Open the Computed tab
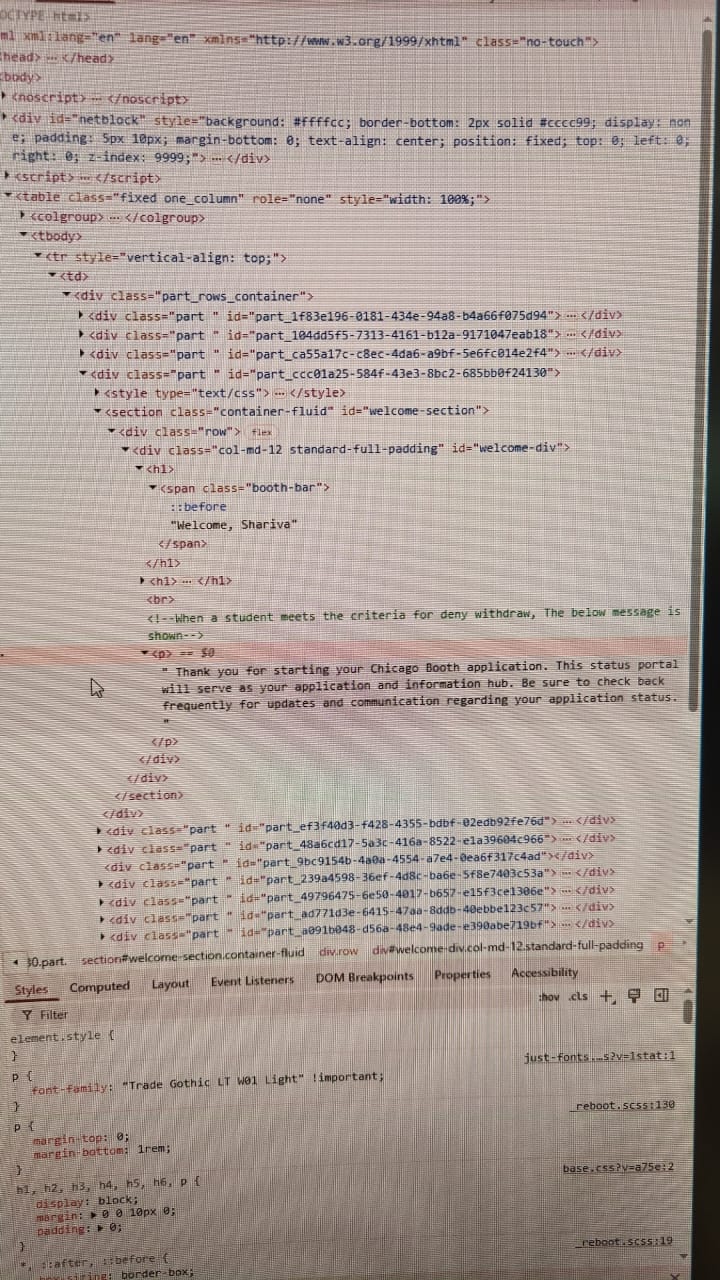This screenshot has width=720, height=1280. tap(100, 987)
